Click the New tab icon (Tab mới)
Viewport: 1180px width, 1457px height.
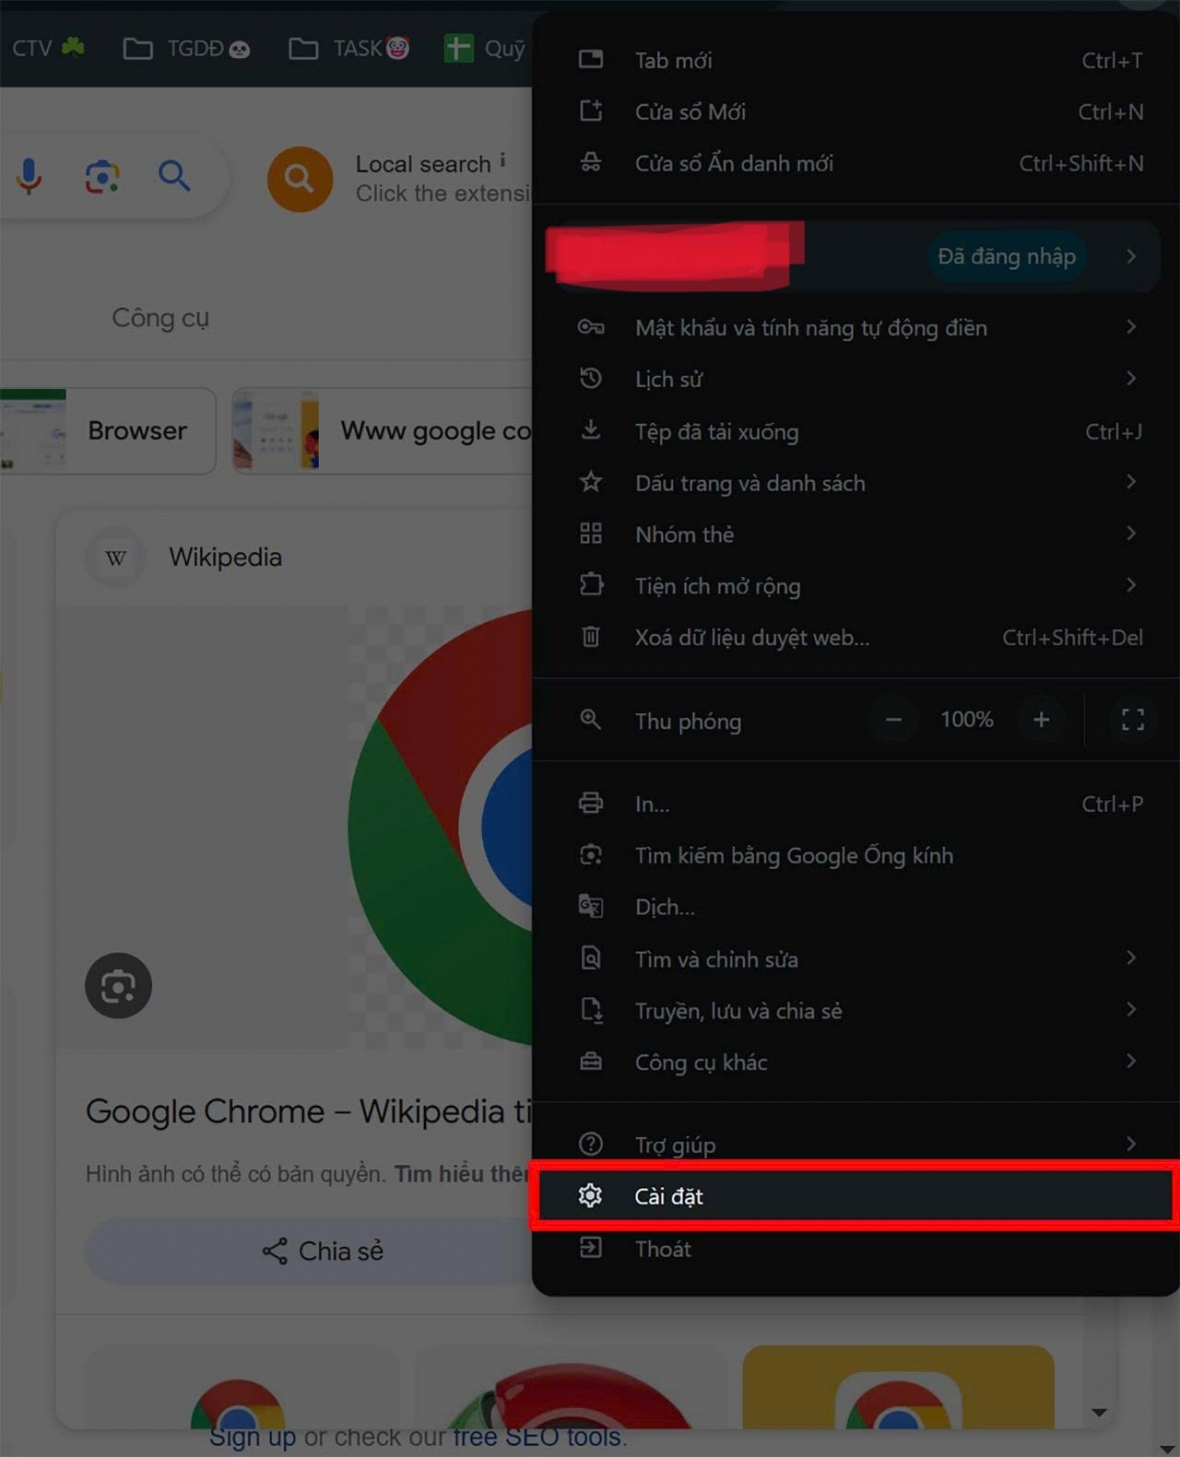(x=591, y=59)
